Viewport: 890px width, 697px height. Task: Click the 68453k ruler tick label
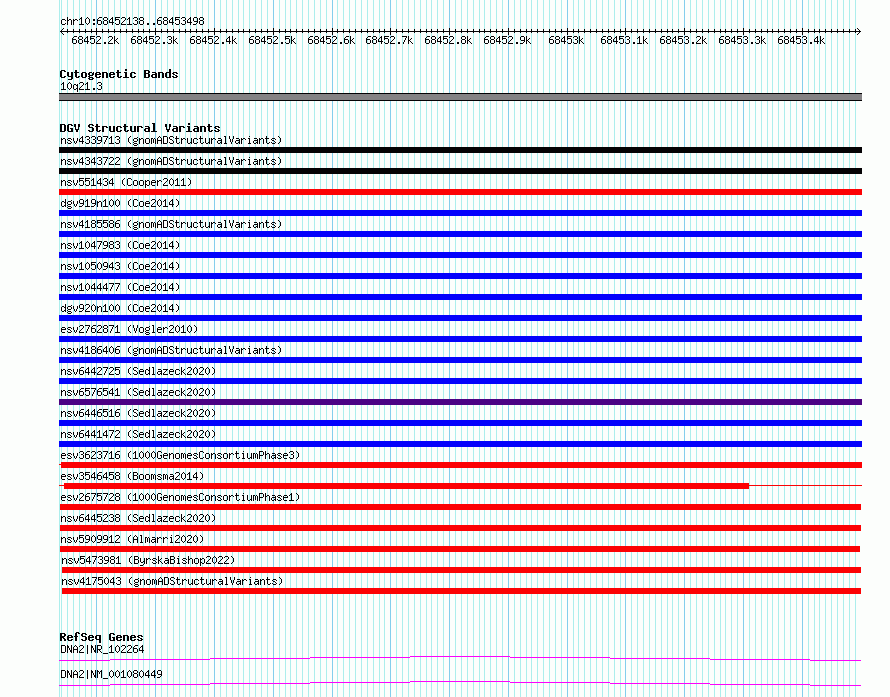[x=566, y=40]
